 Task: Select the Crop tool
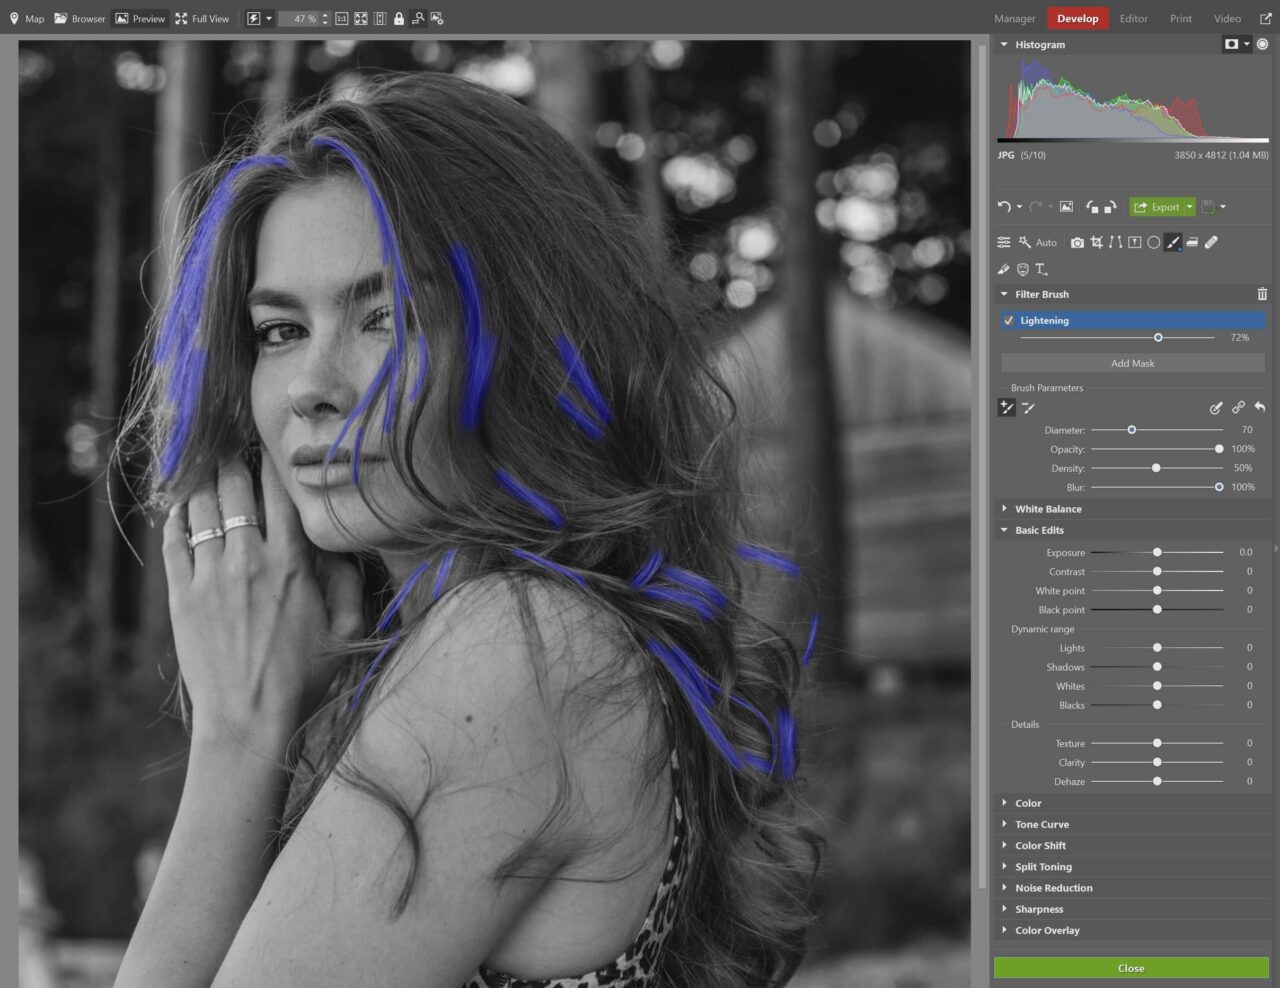tap(1097, 242)
